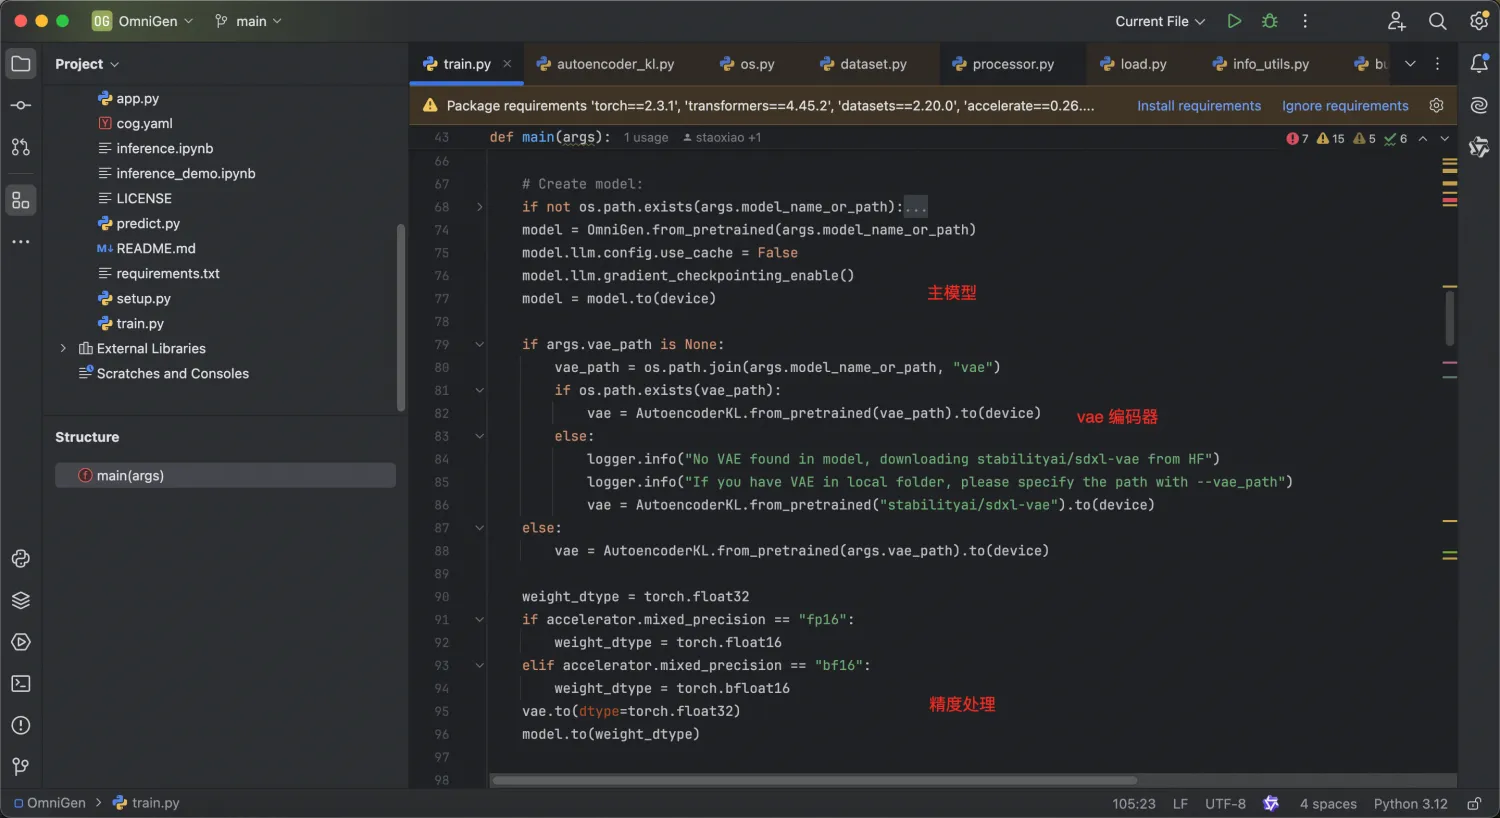The image size is (1500, 818).
Task: Open the Current File run configuration dropdown
Action: (x=1160, y=21)
